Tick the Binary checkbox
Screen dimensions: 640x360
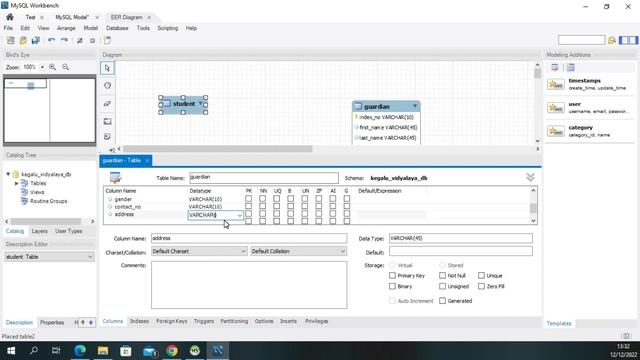pyautogui.click(x=392, y=286)
